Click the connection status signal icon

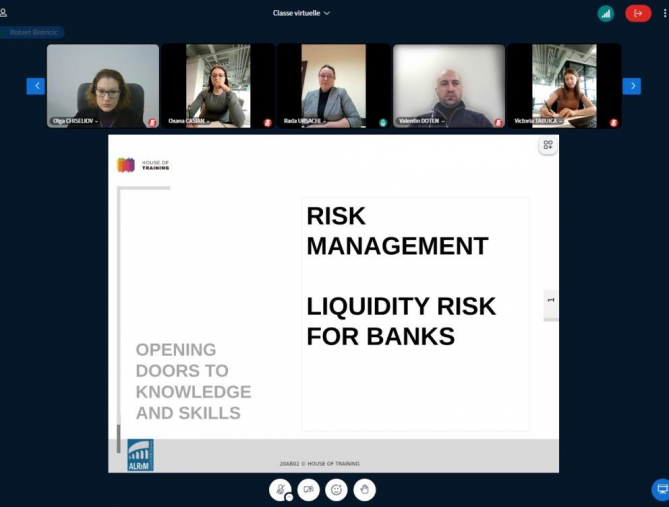605,13
